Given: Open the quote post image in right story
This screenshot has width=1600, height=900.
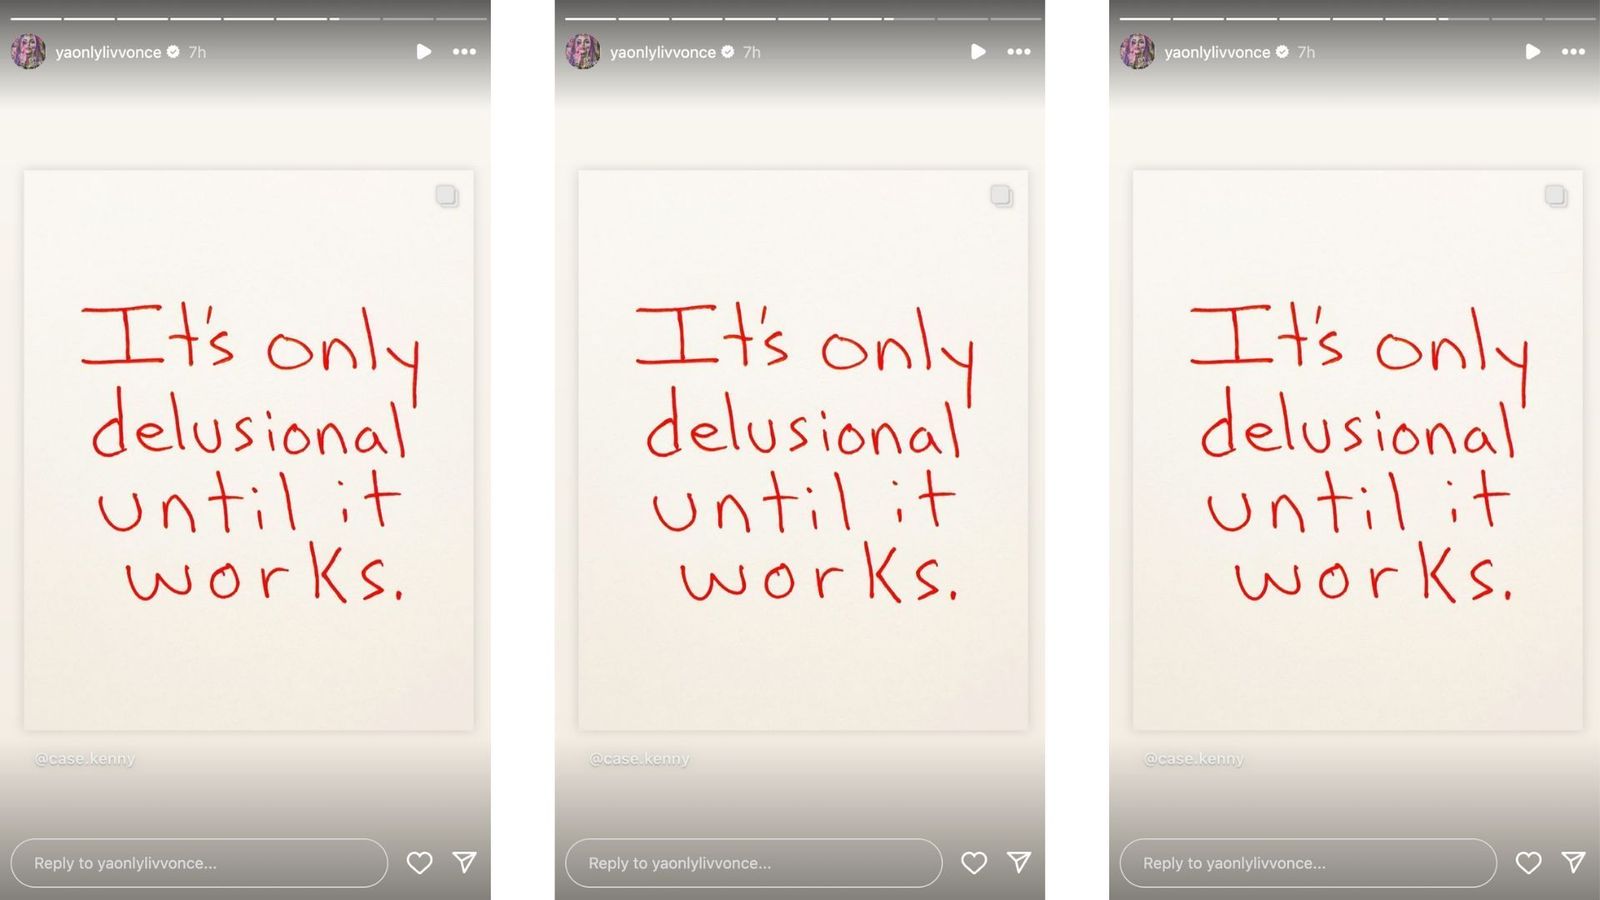Looking at the screenshot, I should pos(1358,450).
